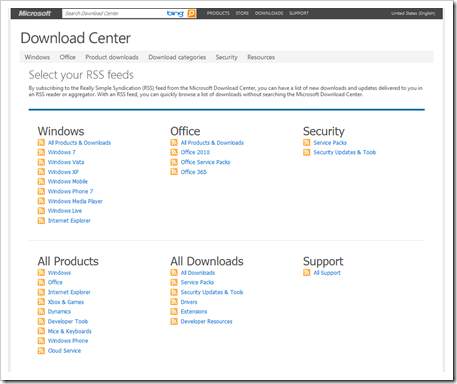The height and width of the screenshot is (384, 457).
Task: Open Service Packs feed under All Downloads
Action: [x=197, y=282]
